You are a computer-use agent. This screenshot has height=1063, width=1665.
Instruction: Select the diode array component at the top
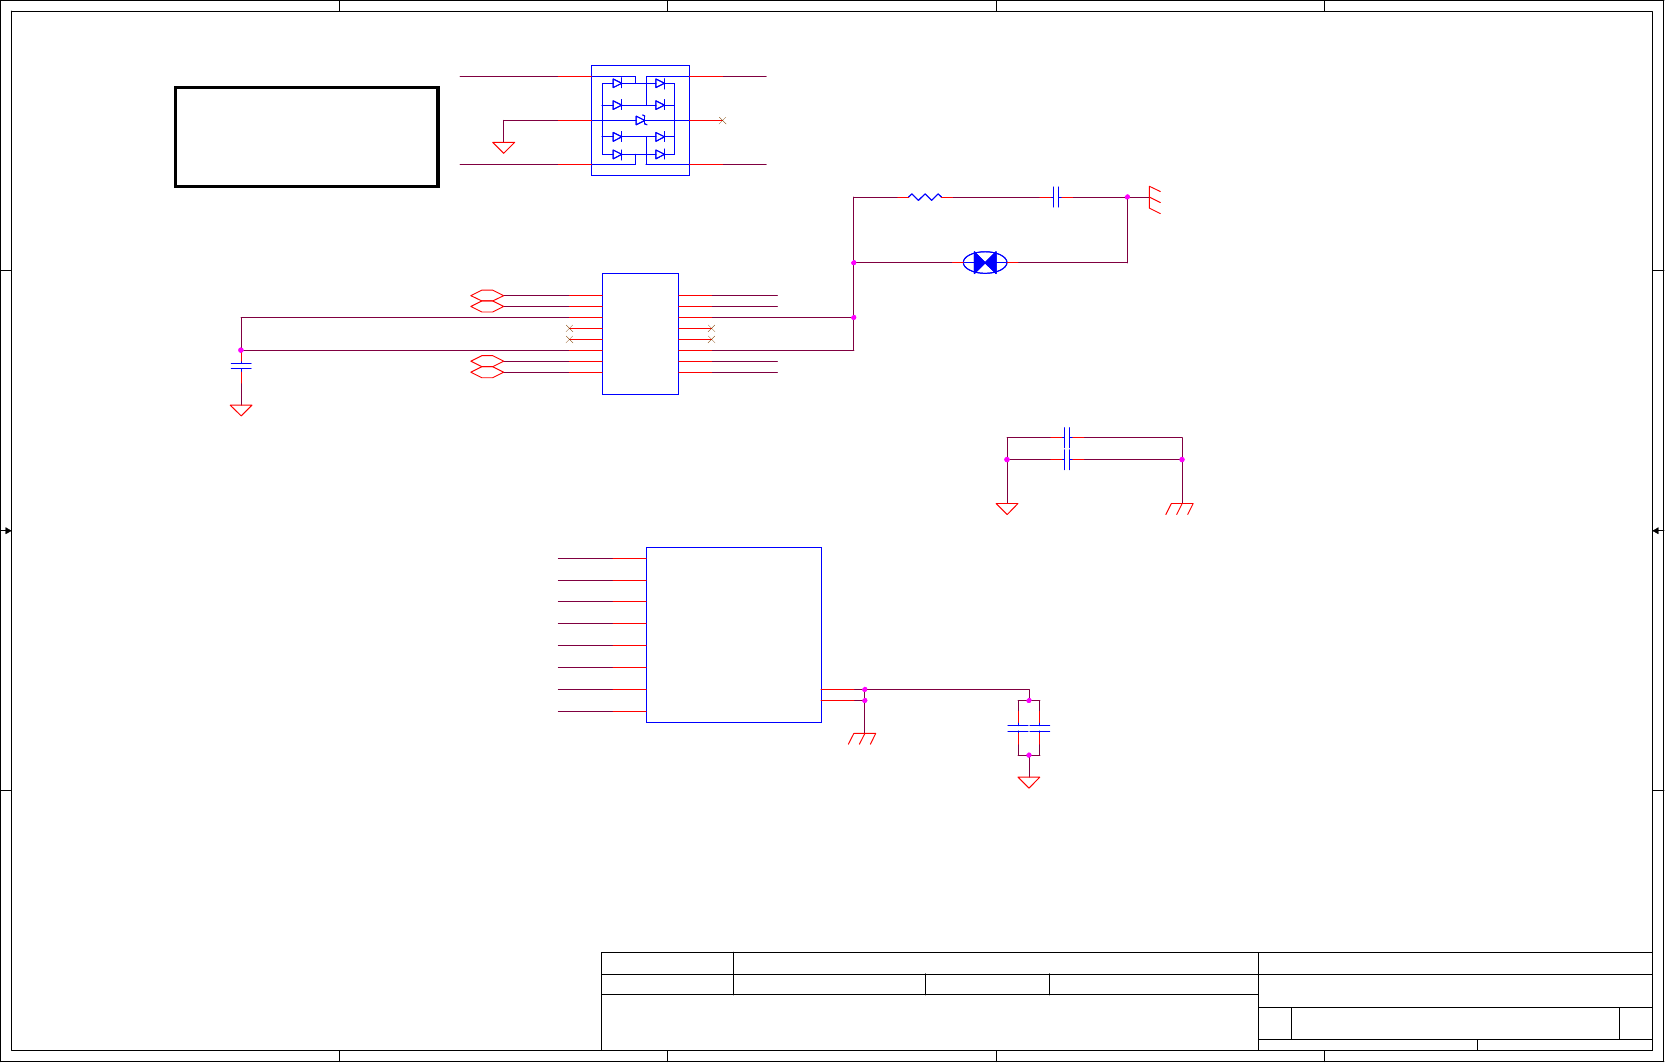(x=640, y=120)
